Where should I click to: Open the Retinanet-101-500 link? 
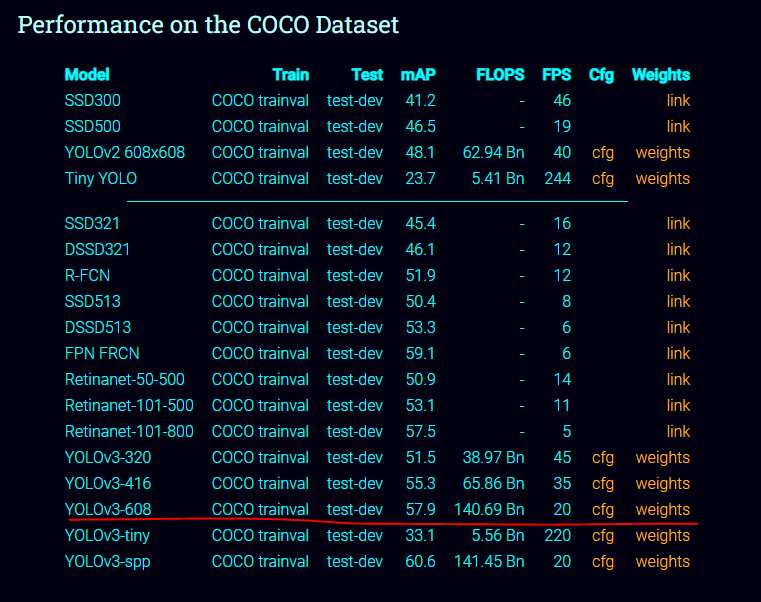click(x=678, y=405)
